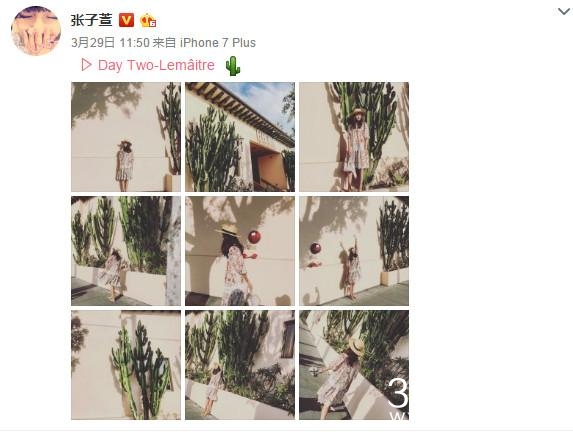Click the cactus emoji icon
Viewport: 573px width, 432px height.
(232, 66)
